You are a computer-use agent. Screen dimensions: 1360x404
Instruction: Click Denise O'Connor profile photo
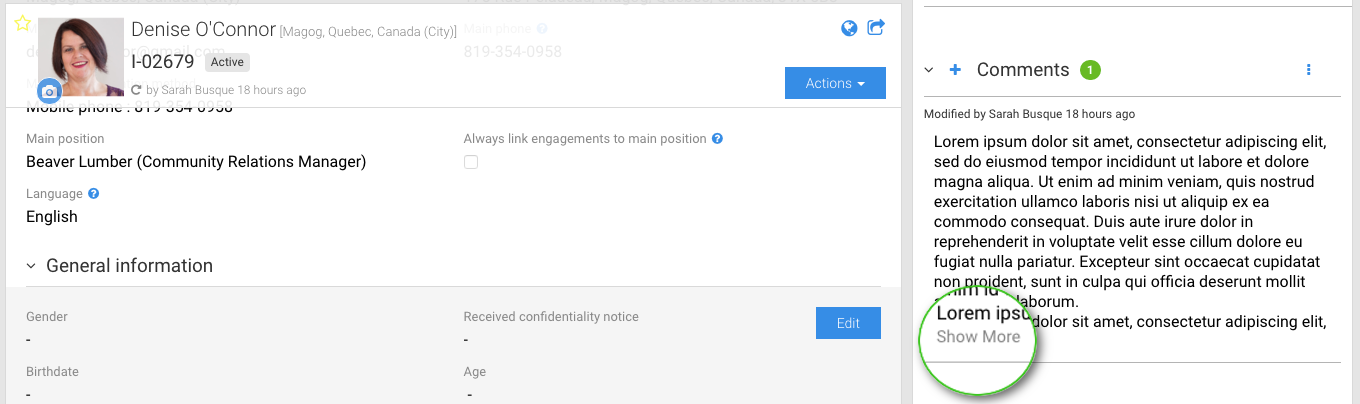point(80,57)
